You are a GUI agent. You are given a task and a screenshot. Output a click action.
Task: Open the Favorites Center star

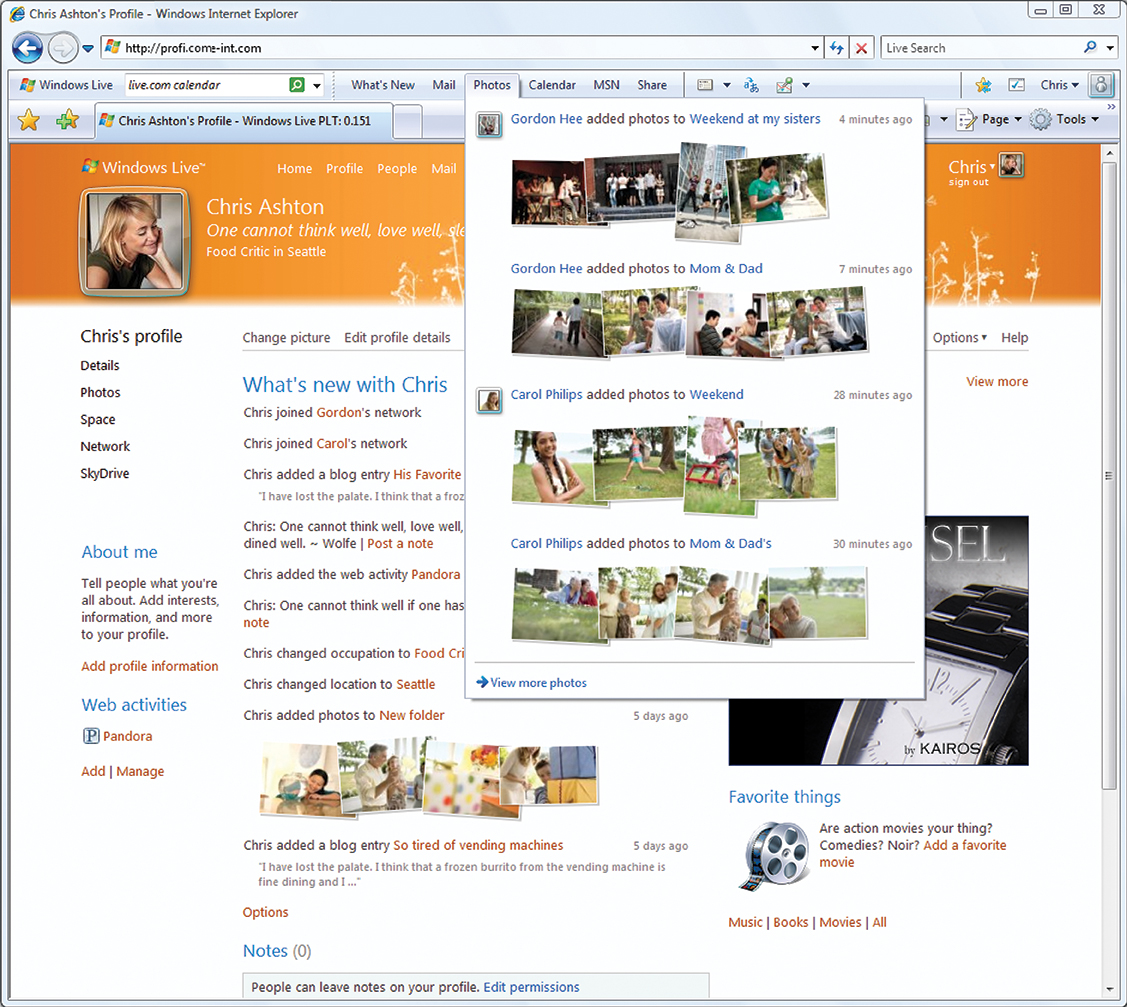pyautogui.click(x=29, y=119)
